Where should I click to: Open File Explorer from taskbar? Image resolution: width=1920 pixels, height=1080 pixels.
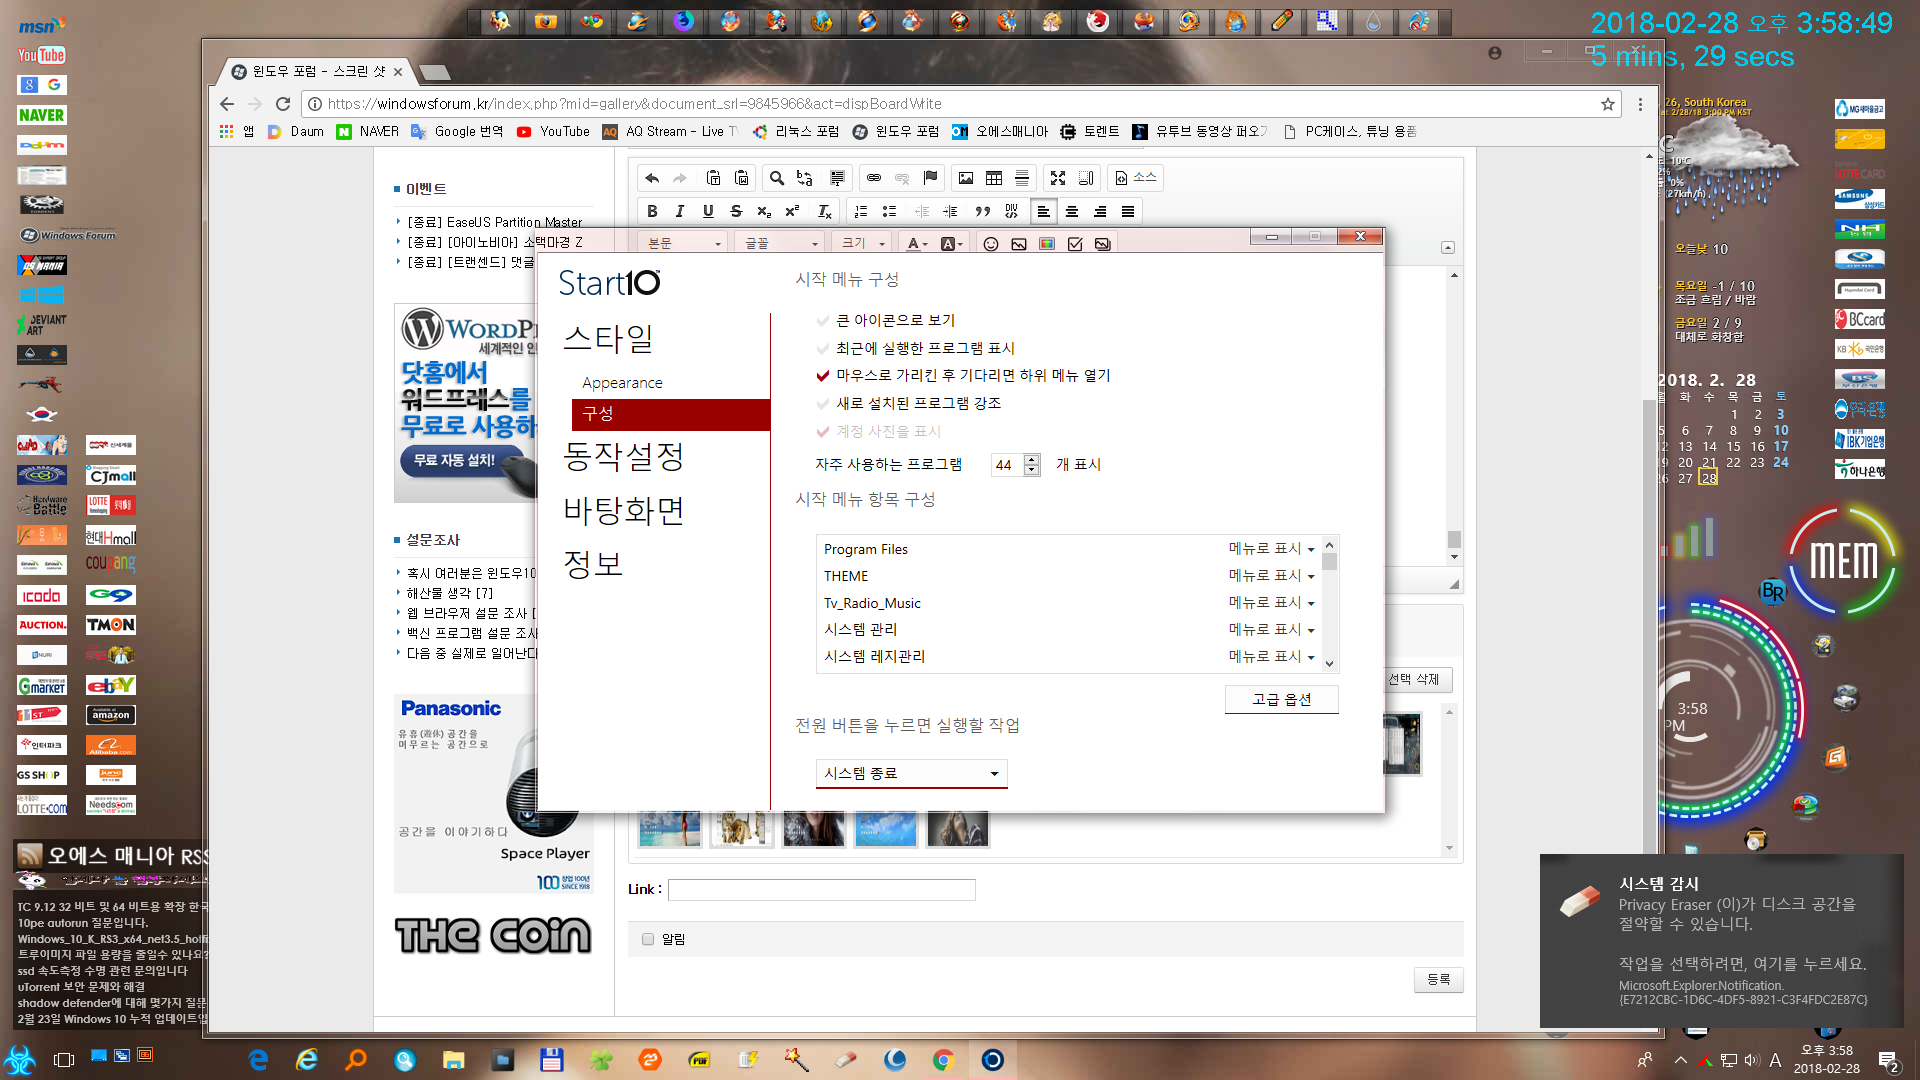coord(454,1060)
